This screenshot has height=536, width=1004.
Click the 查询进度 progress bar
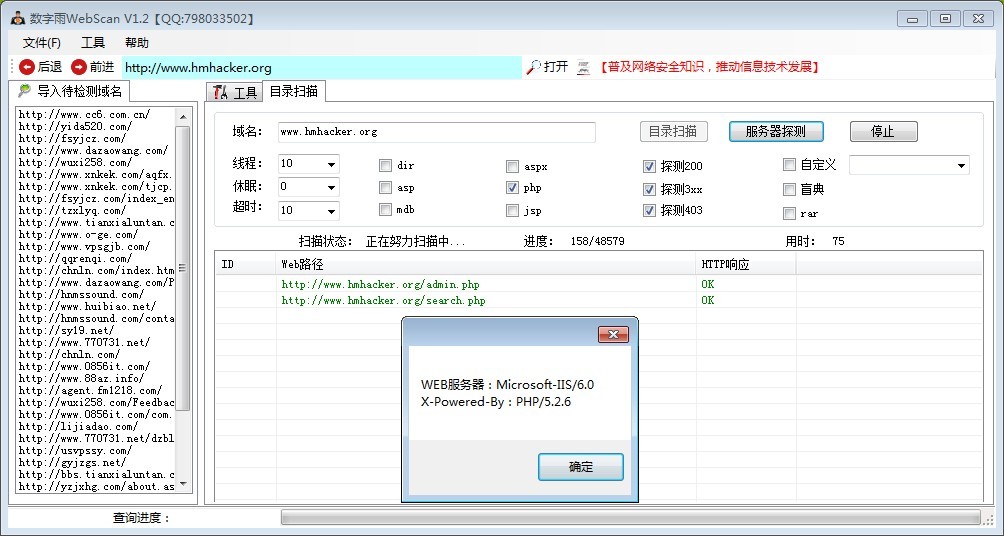click(631, 517)
